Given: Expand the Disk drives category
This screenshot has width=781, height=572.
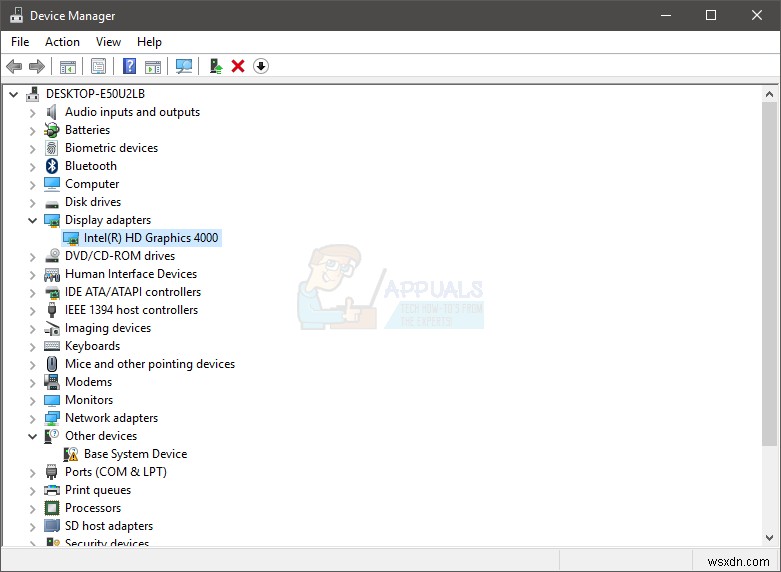Looking at the screenshot, I should click(32, 203).
